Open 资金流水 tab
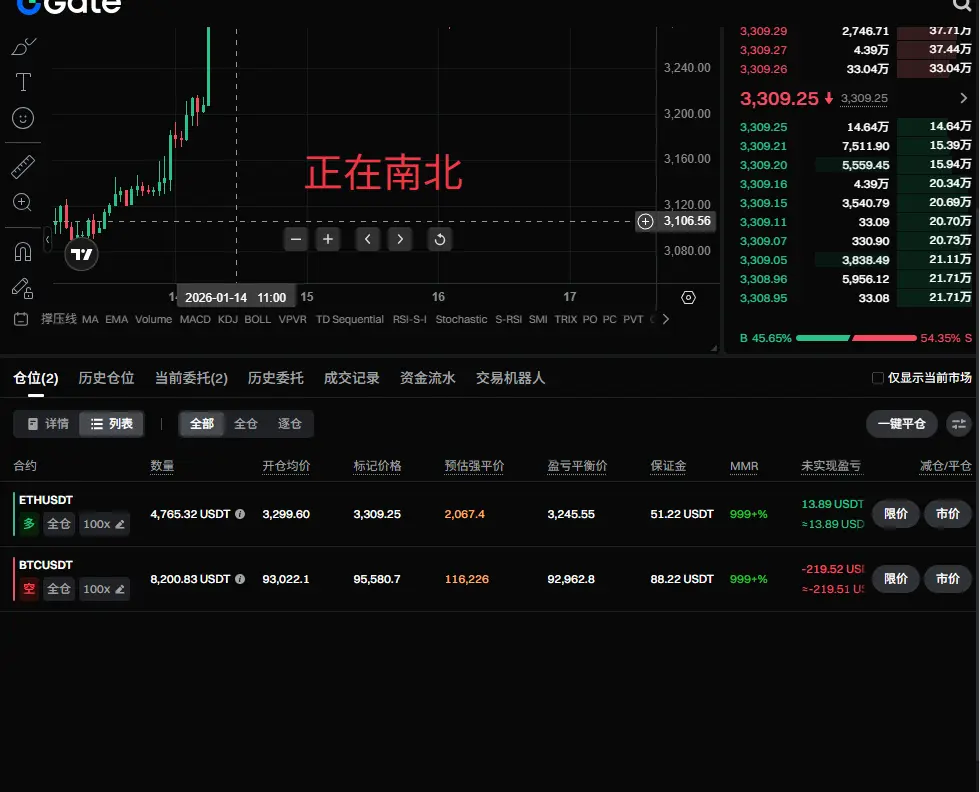Image resolution: width=980 pixels, height=792 pixels. 428,379
